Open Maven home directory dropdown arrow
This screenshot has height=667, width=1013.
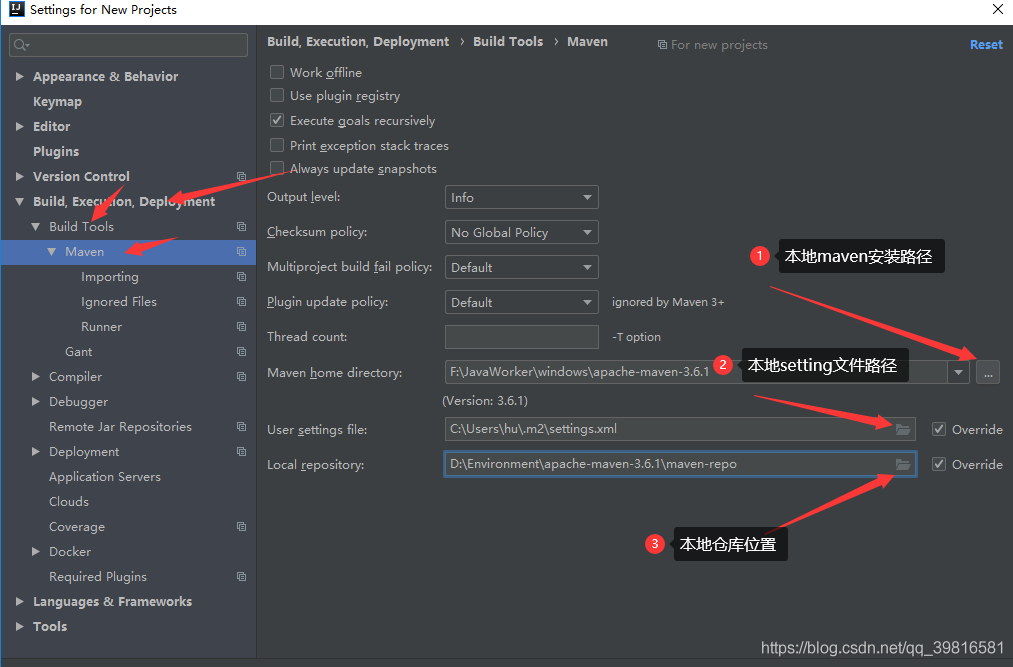click(x=959, y=372)
